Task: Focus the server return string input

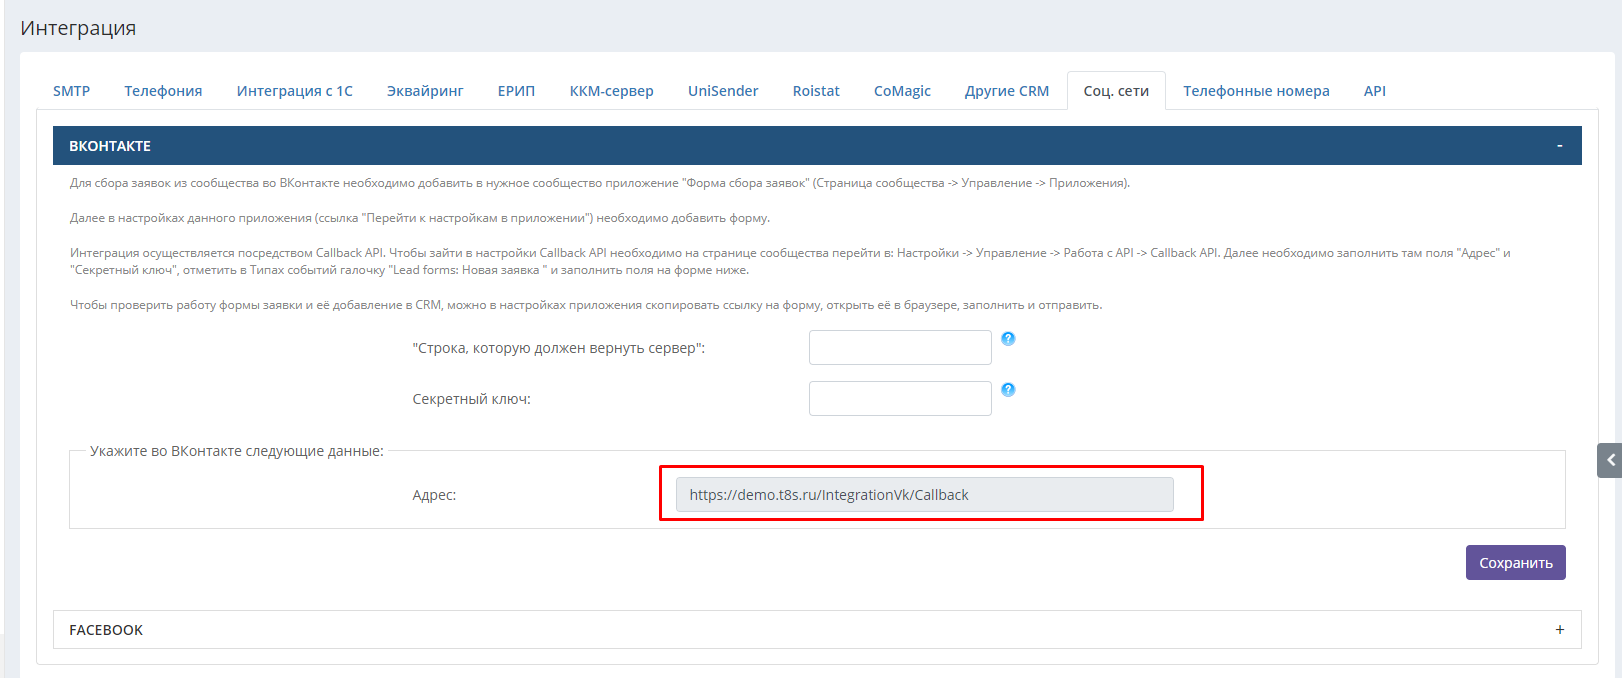Action: pyautogui.click(x=900, y=348)
